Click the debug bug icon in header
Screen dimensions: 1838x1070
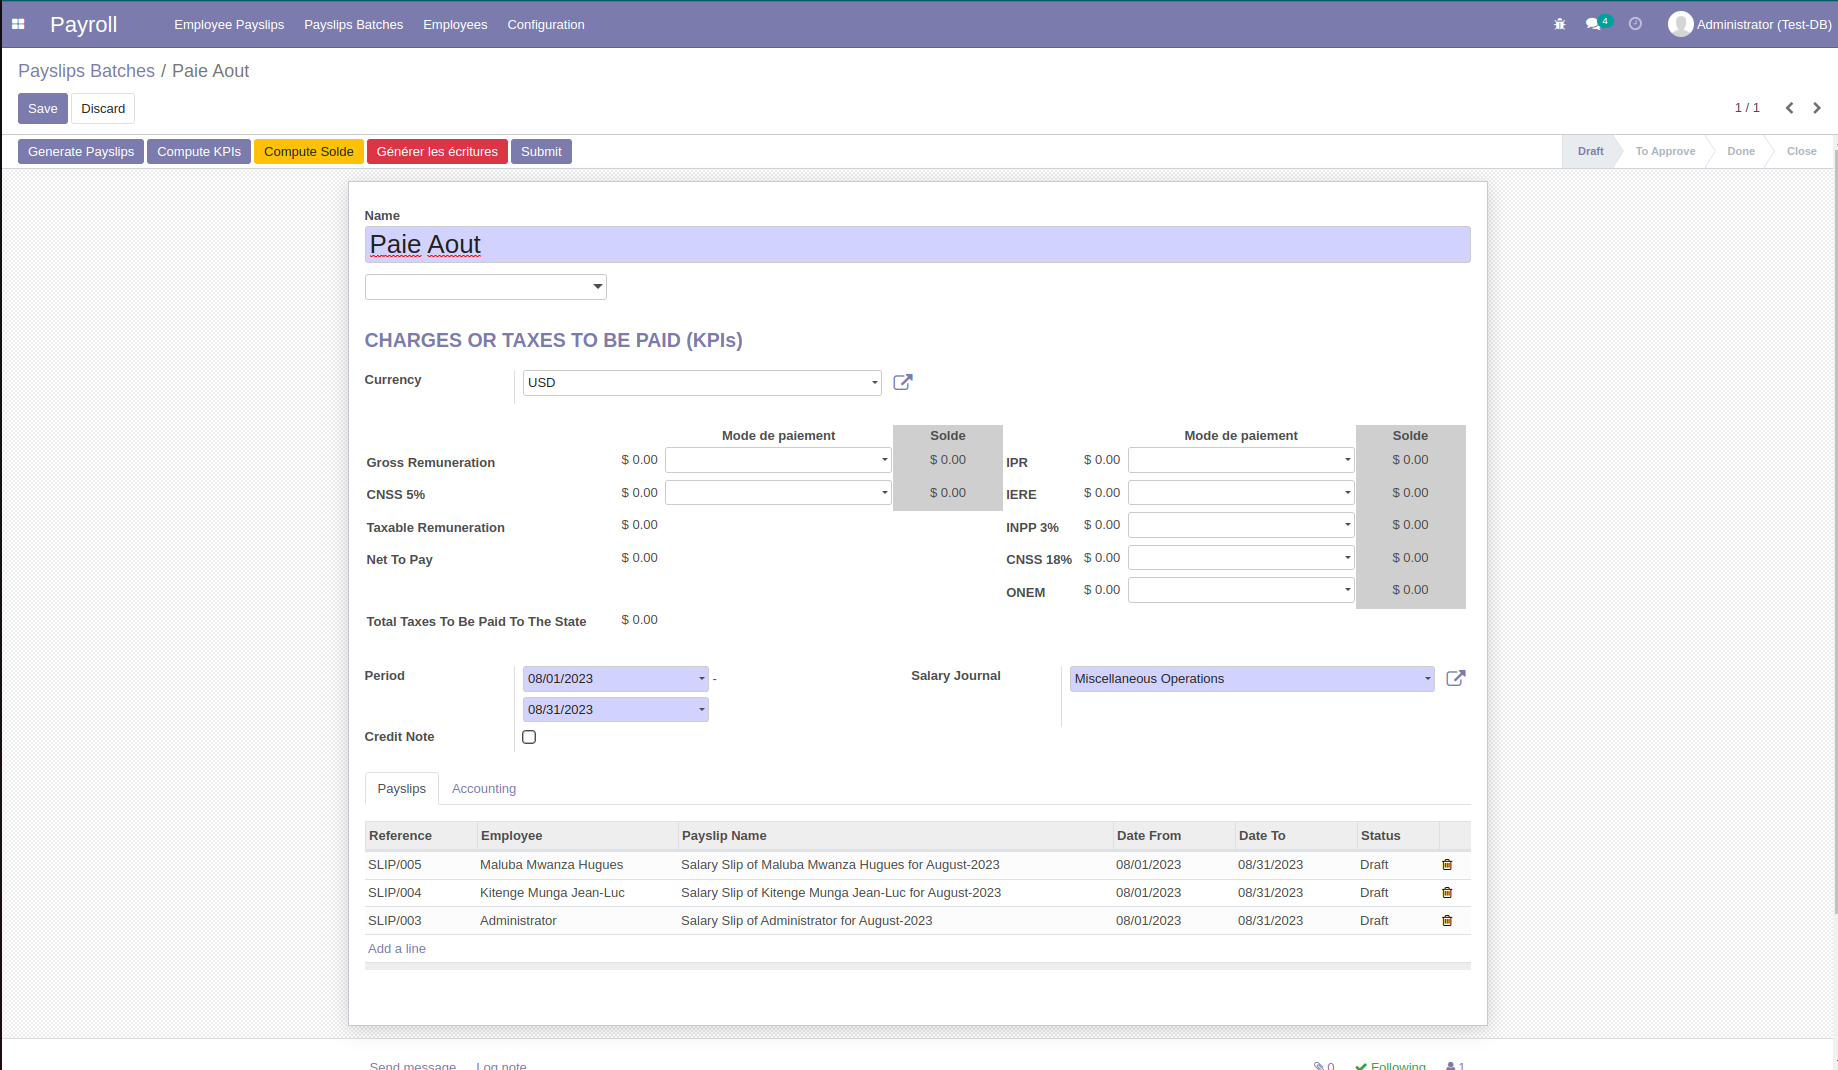pos(1559,24)
